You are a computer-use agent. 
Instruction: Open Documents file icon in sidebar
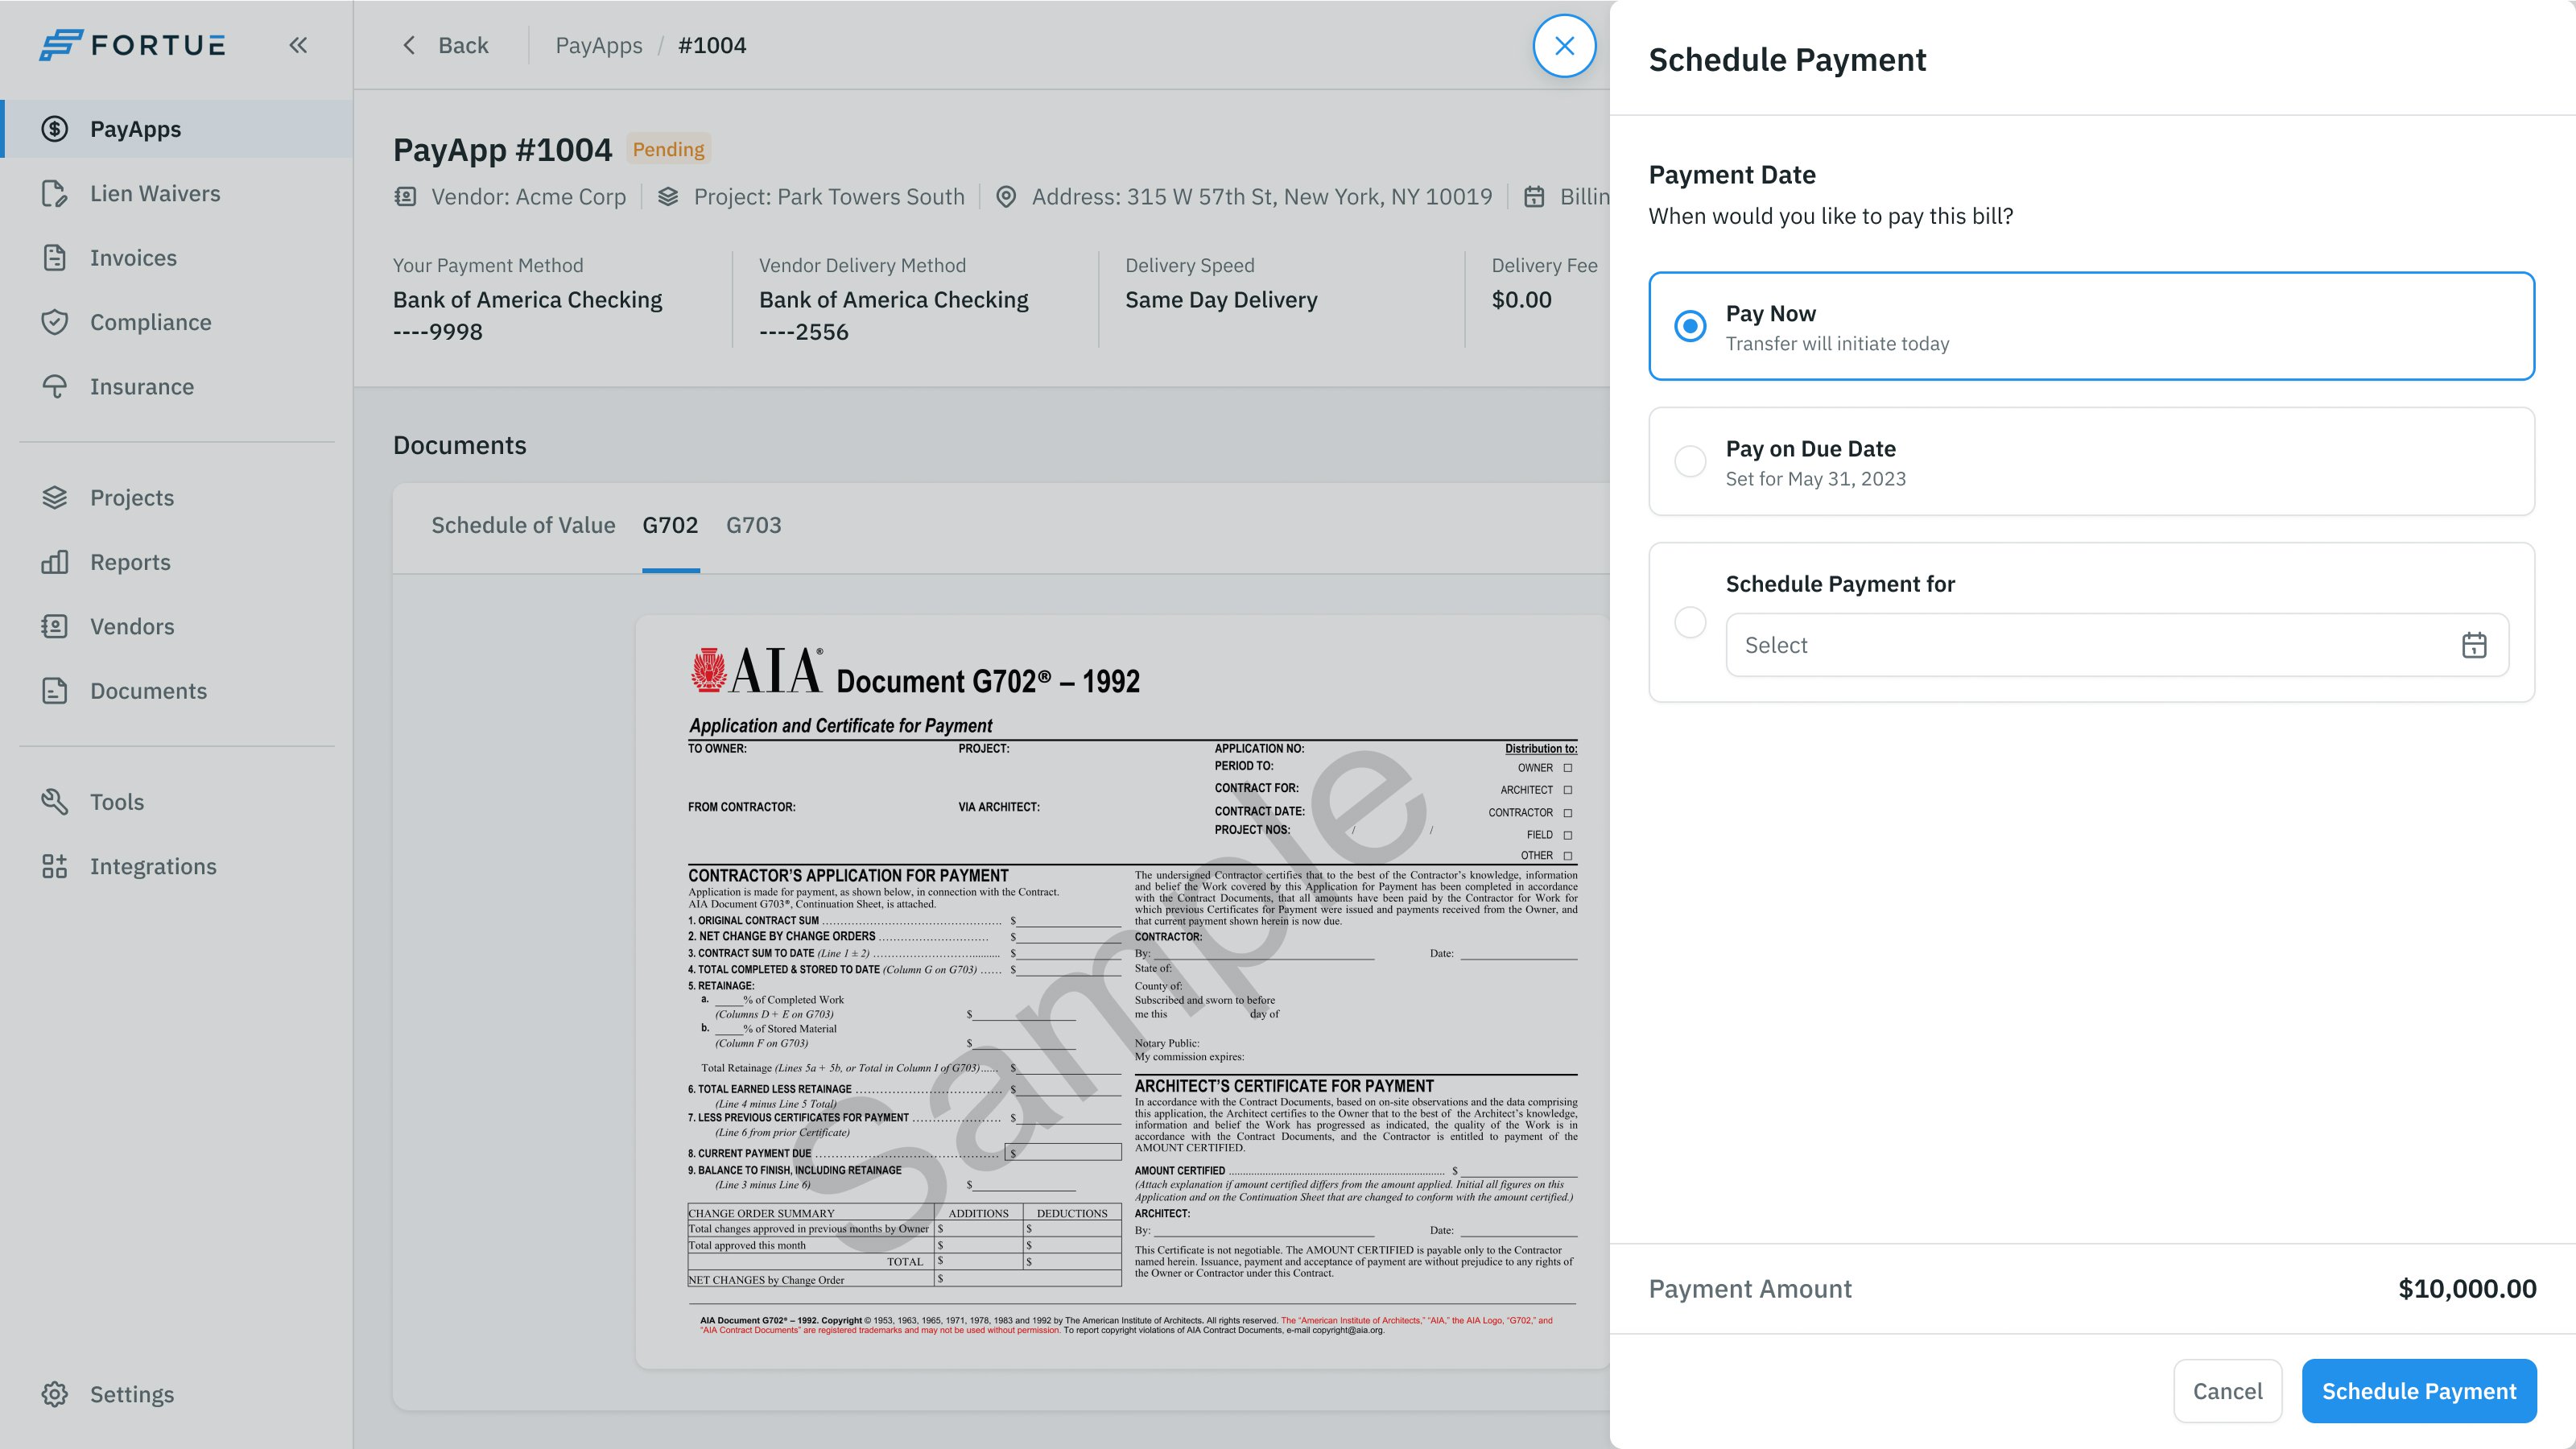55,691
